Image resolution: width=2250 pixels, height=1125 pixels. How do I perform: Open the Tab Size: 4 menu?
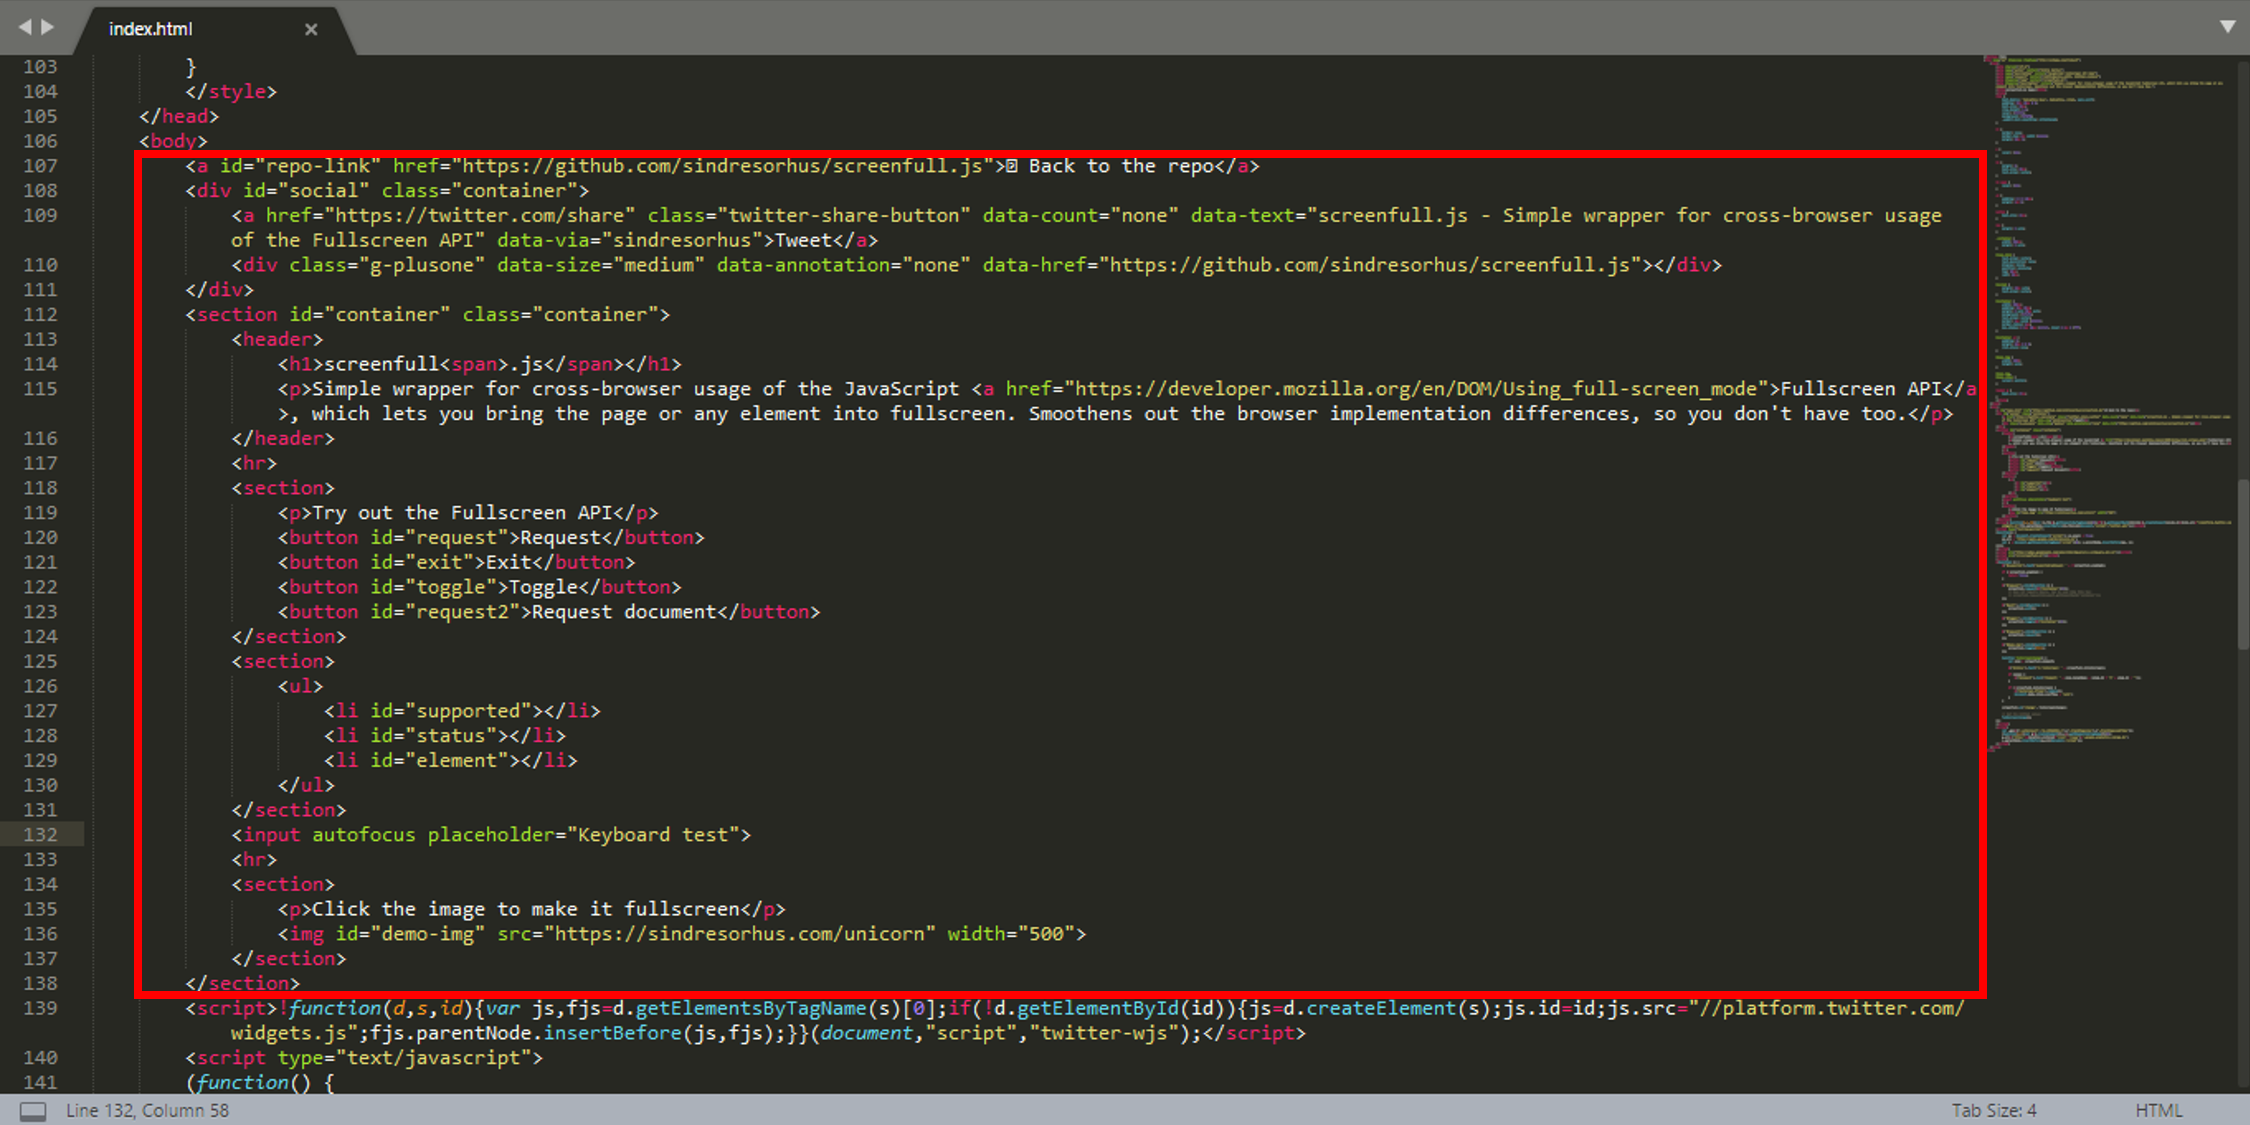click(1993, 1110)
